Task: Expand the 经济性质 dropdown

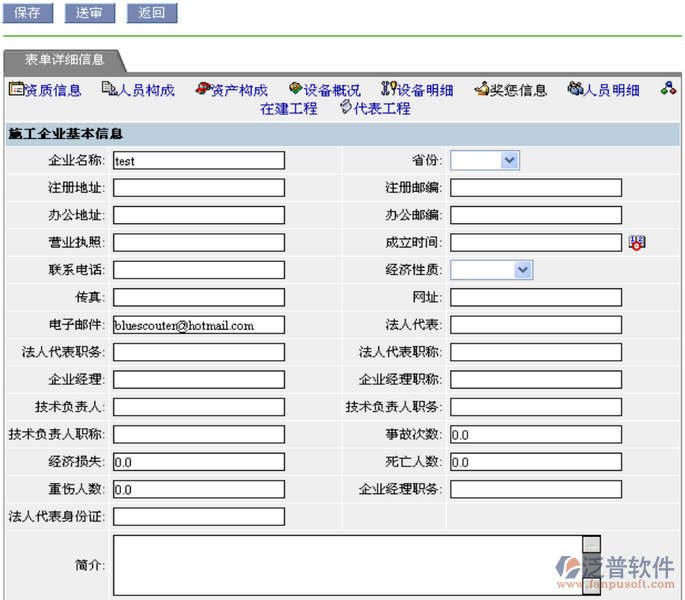Action: coord(522,270)
